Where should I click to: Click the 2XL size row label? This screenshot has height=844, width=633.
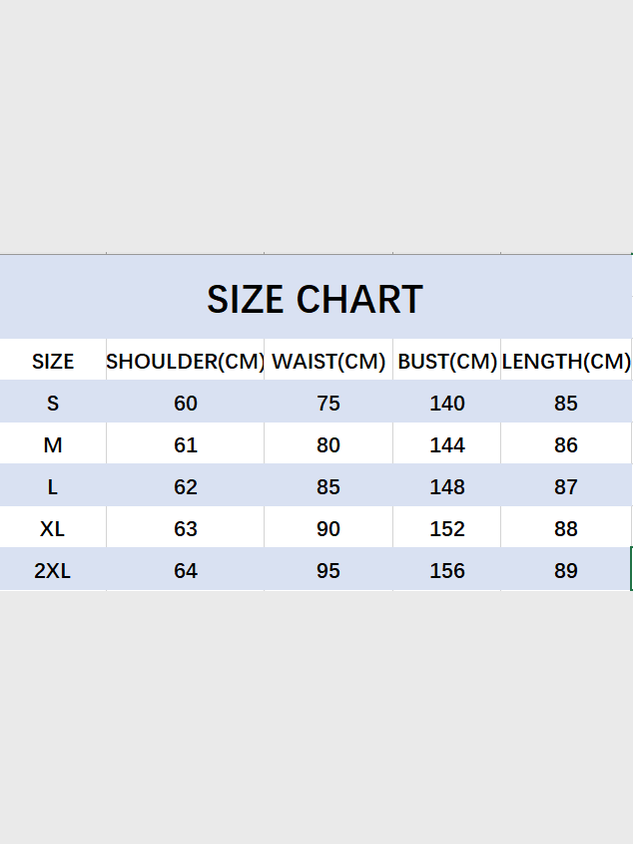pos(53,571)
